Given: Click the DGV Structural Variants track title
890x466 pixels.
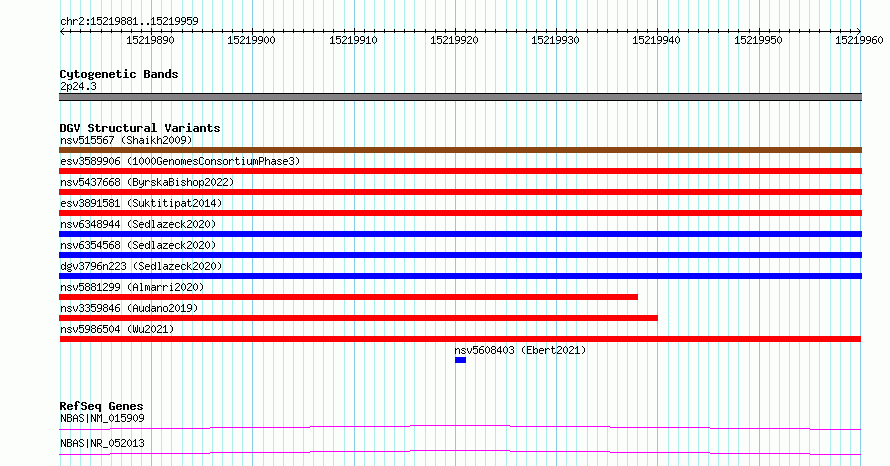Looking at the screenshot, I should click(140, 128).
